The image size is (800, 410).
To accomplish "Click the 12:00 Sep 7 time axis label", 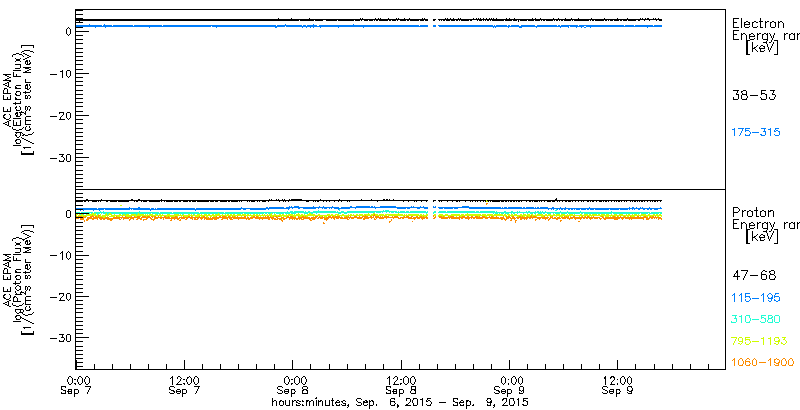I will click(184, 386).
